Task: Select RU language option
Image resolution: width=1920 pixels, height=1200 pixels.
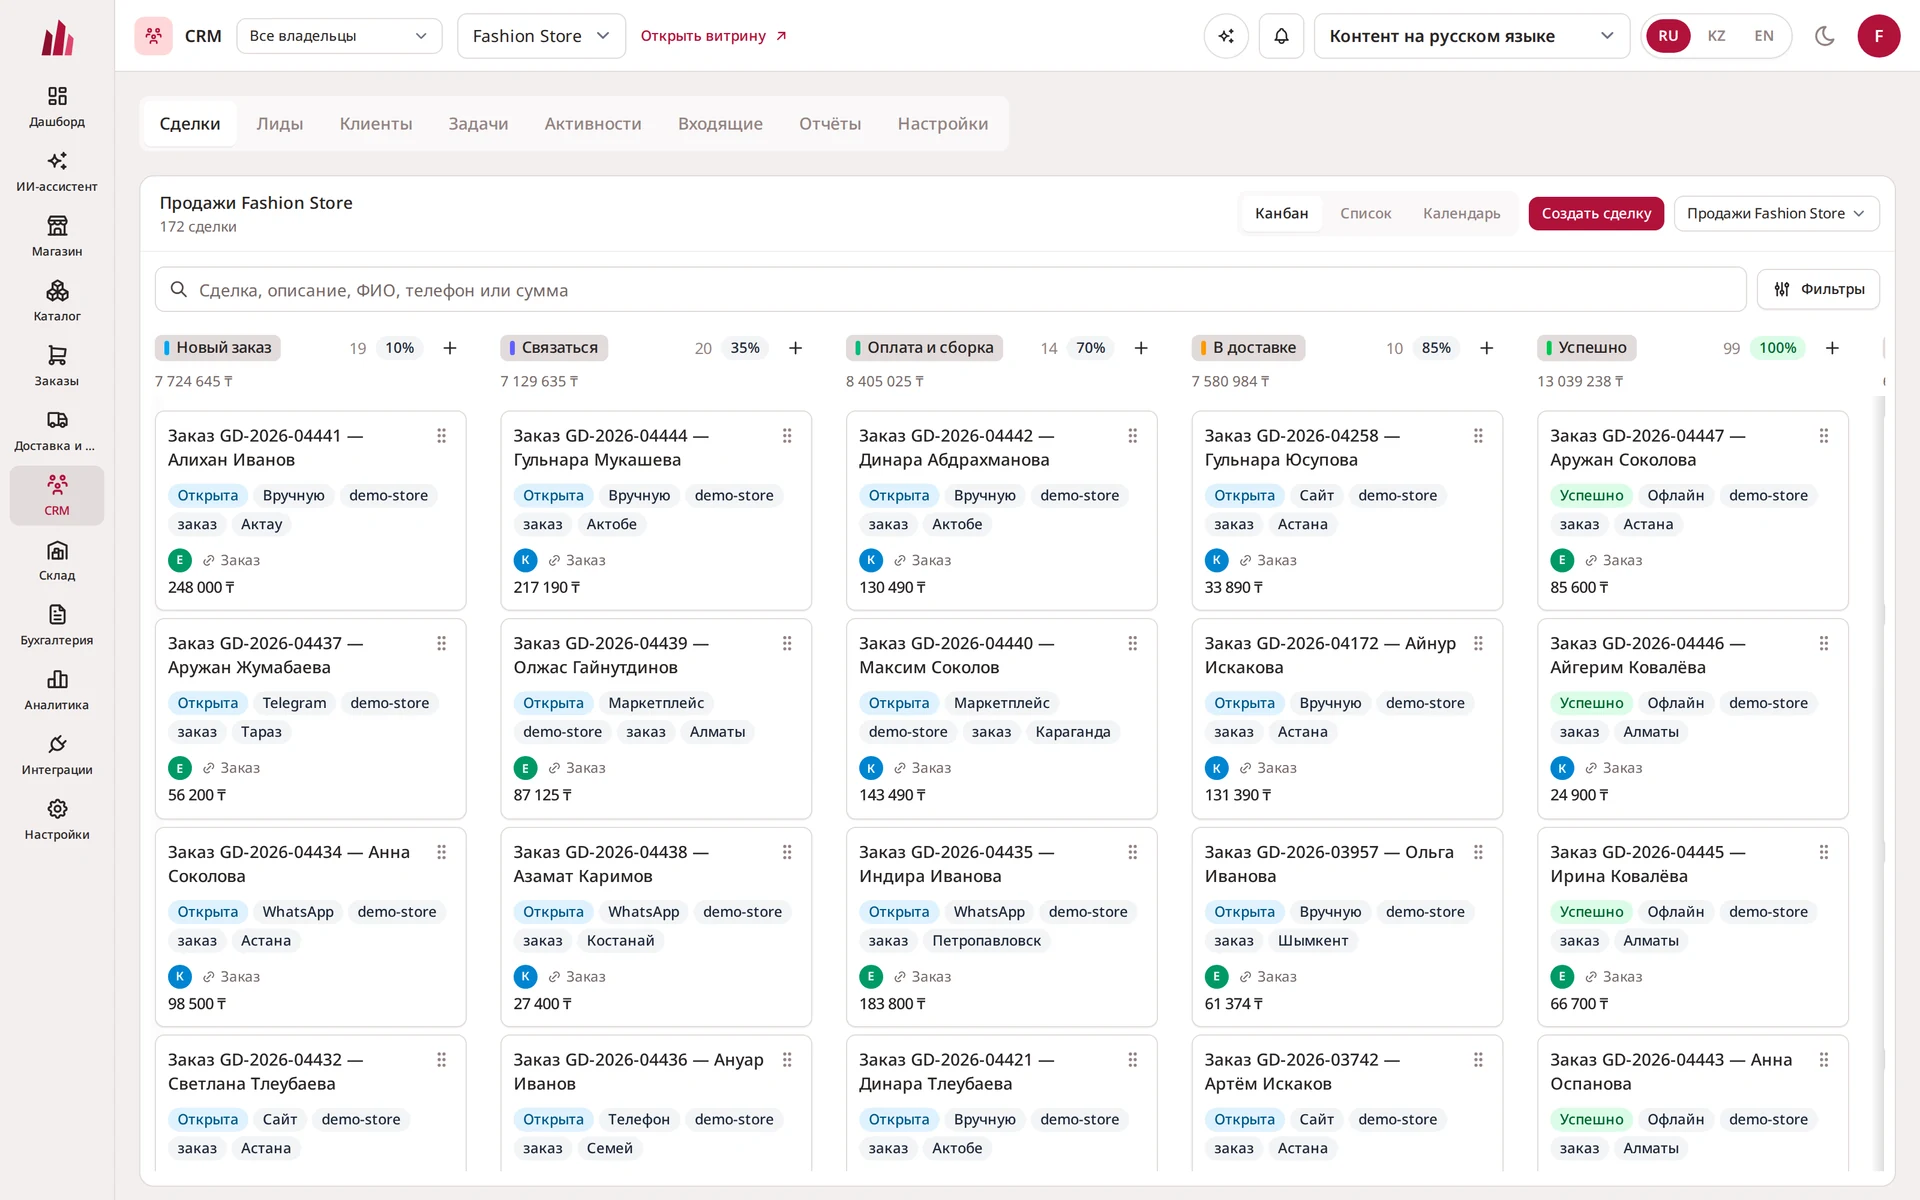Action: (1668, 36)
